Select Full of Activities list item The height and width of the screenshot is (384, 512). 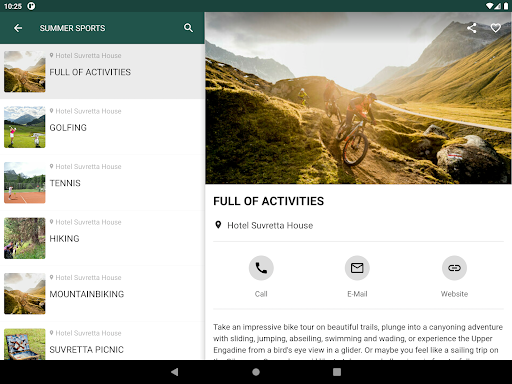(102, 72)
